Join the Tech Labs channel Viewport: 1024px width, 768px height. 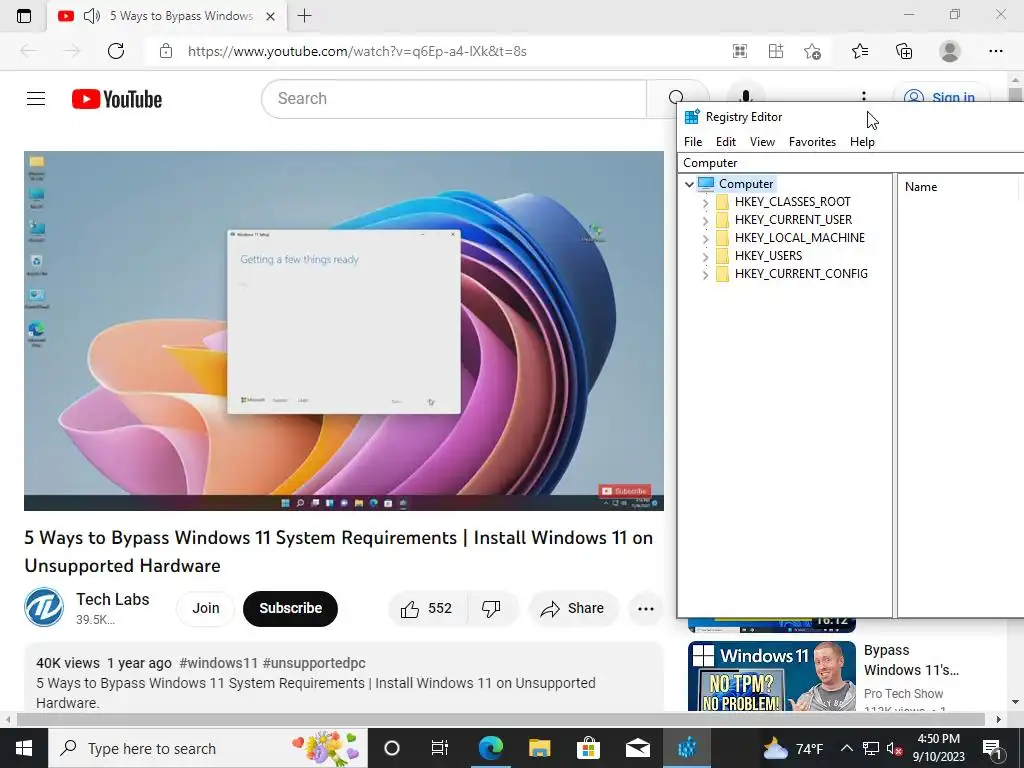pyautogui.click(x=206, y=609)
